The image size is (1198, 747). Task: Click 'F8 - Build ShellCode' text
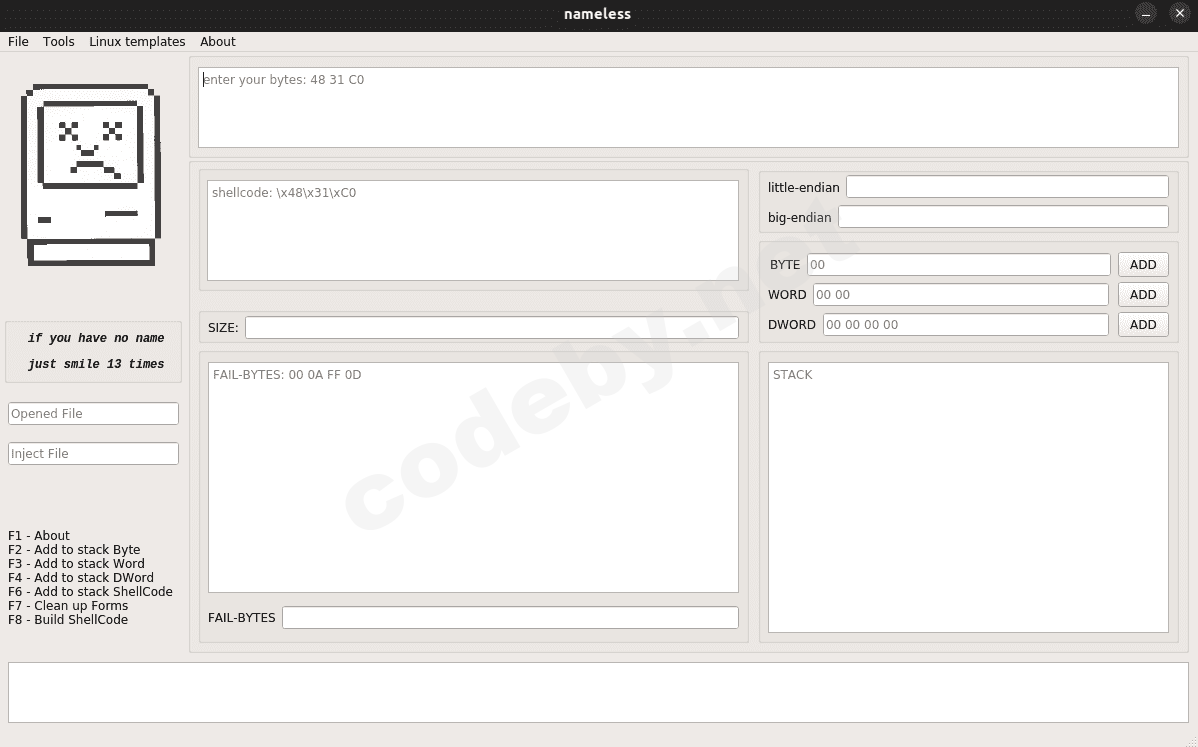pos(68,619)
